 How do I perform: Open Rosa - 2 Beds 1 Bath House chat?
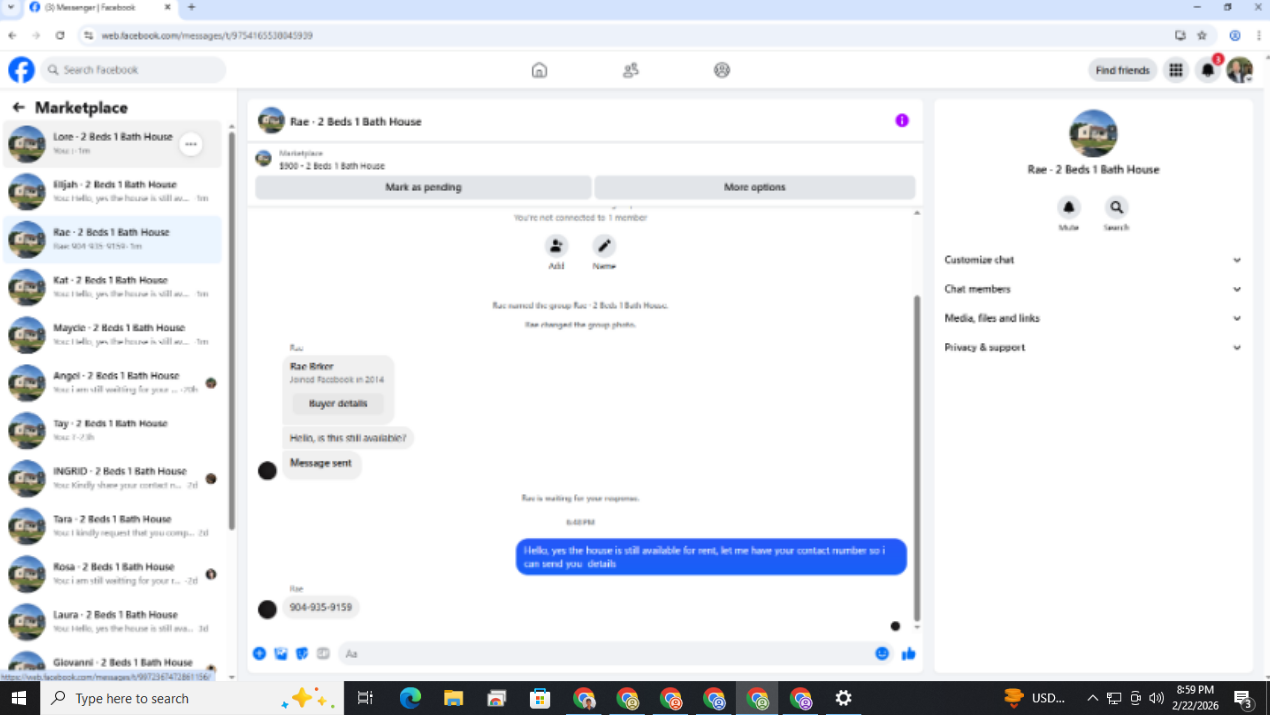(112, 574)
